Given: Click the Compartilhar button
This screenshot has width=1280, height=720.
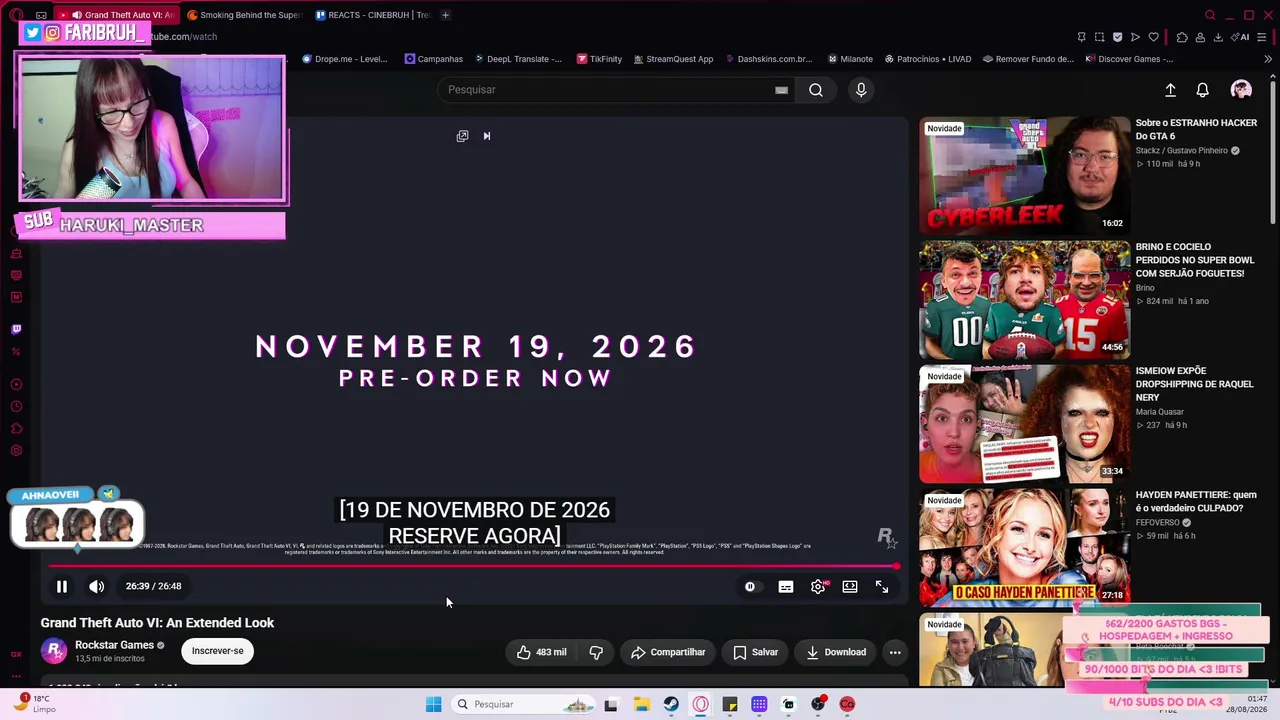Looking at the screenshot, I should (668, 652).
